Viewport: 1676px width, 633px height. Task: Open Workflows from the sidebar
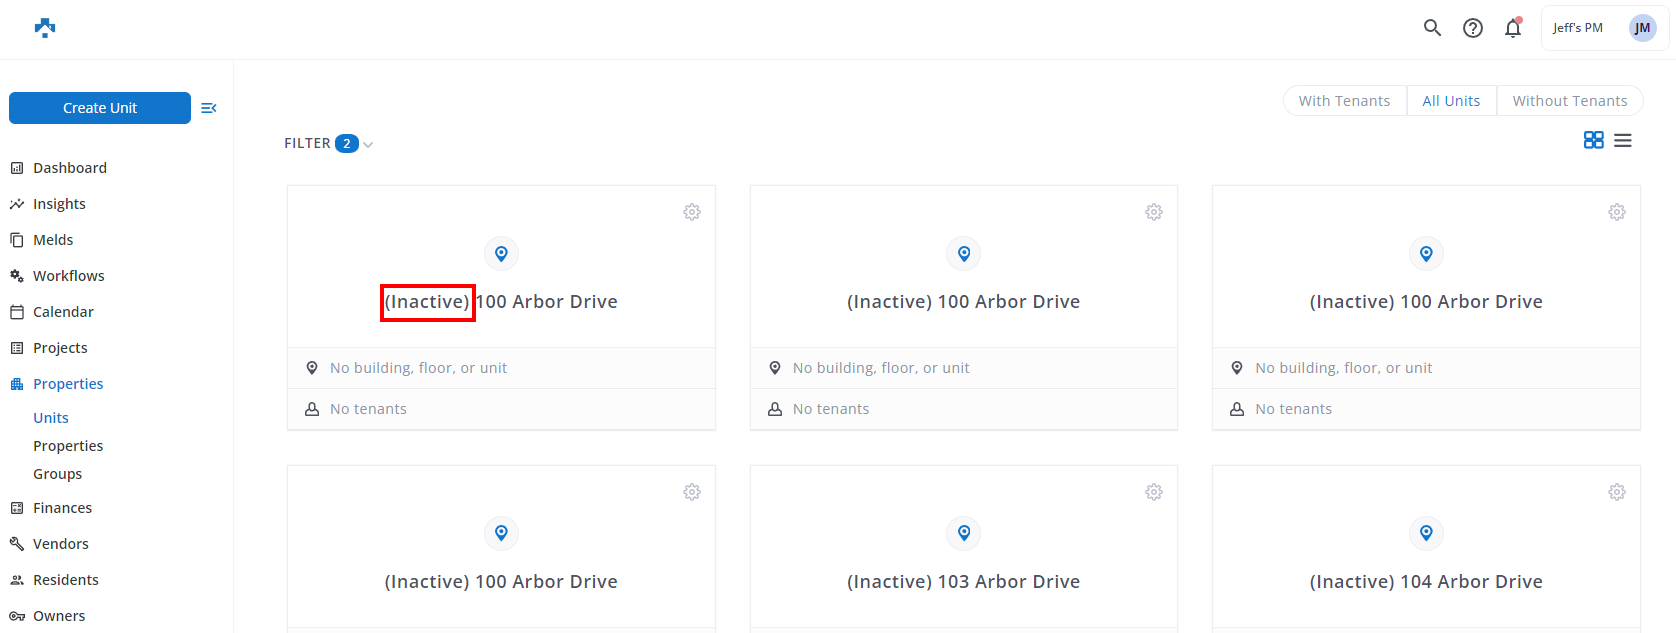point(68,276)
